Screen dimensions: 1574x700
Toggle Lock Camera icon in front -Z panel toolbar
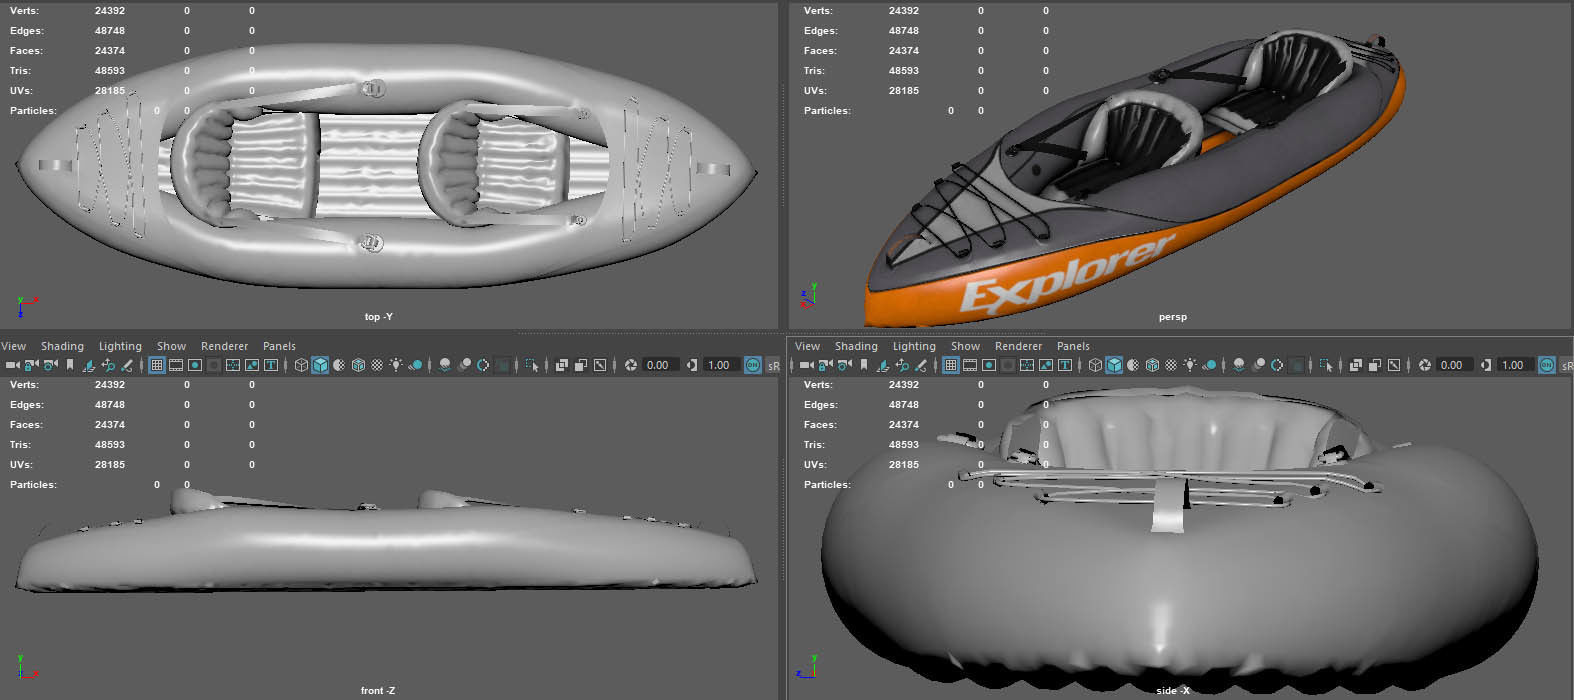tap(31, 365)
